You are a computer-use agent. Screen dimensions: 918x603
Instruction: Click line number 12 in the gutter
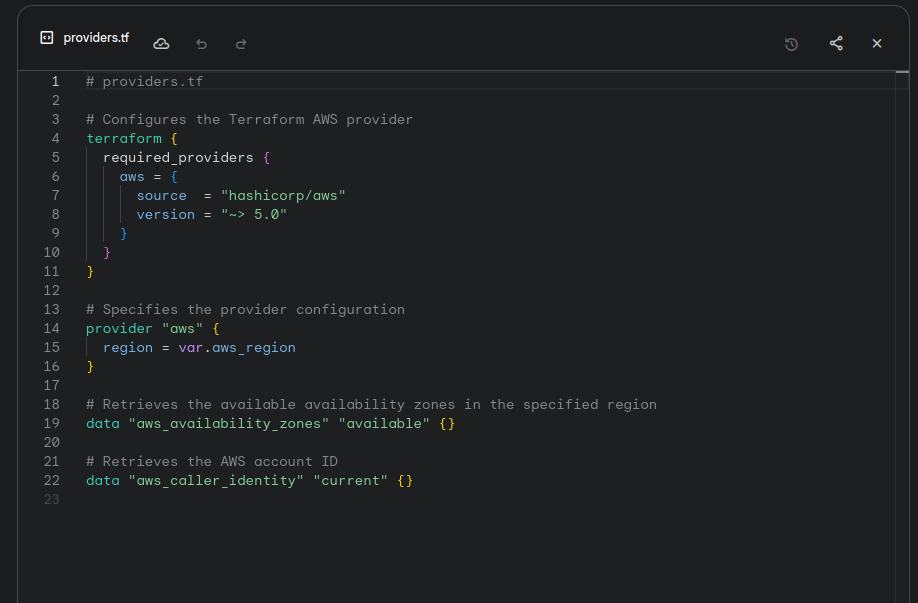52,291
